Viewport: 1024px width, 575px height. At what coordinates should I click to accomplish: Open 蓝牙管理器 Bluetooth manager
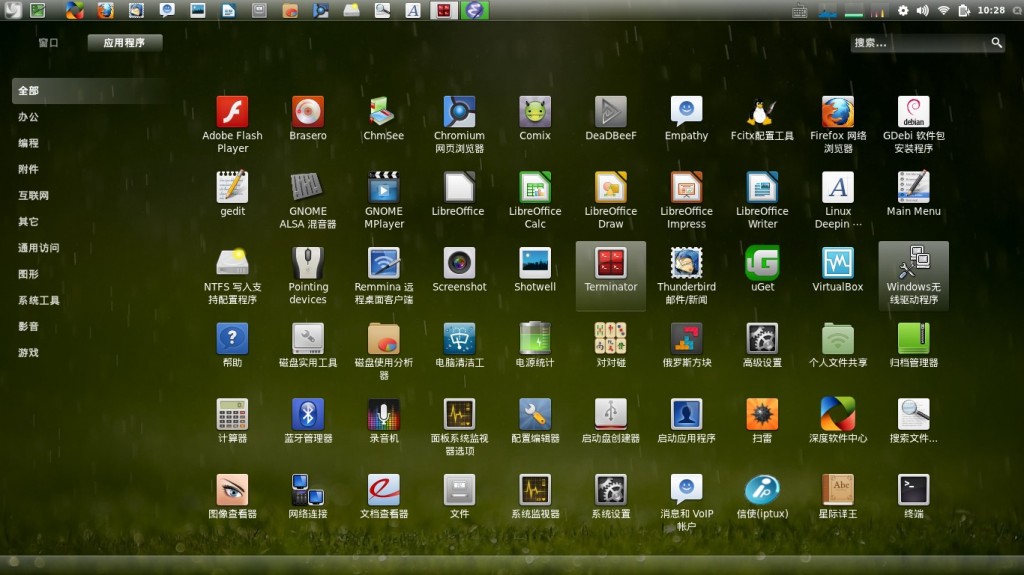pyautogui.click(x=308, y=421)
